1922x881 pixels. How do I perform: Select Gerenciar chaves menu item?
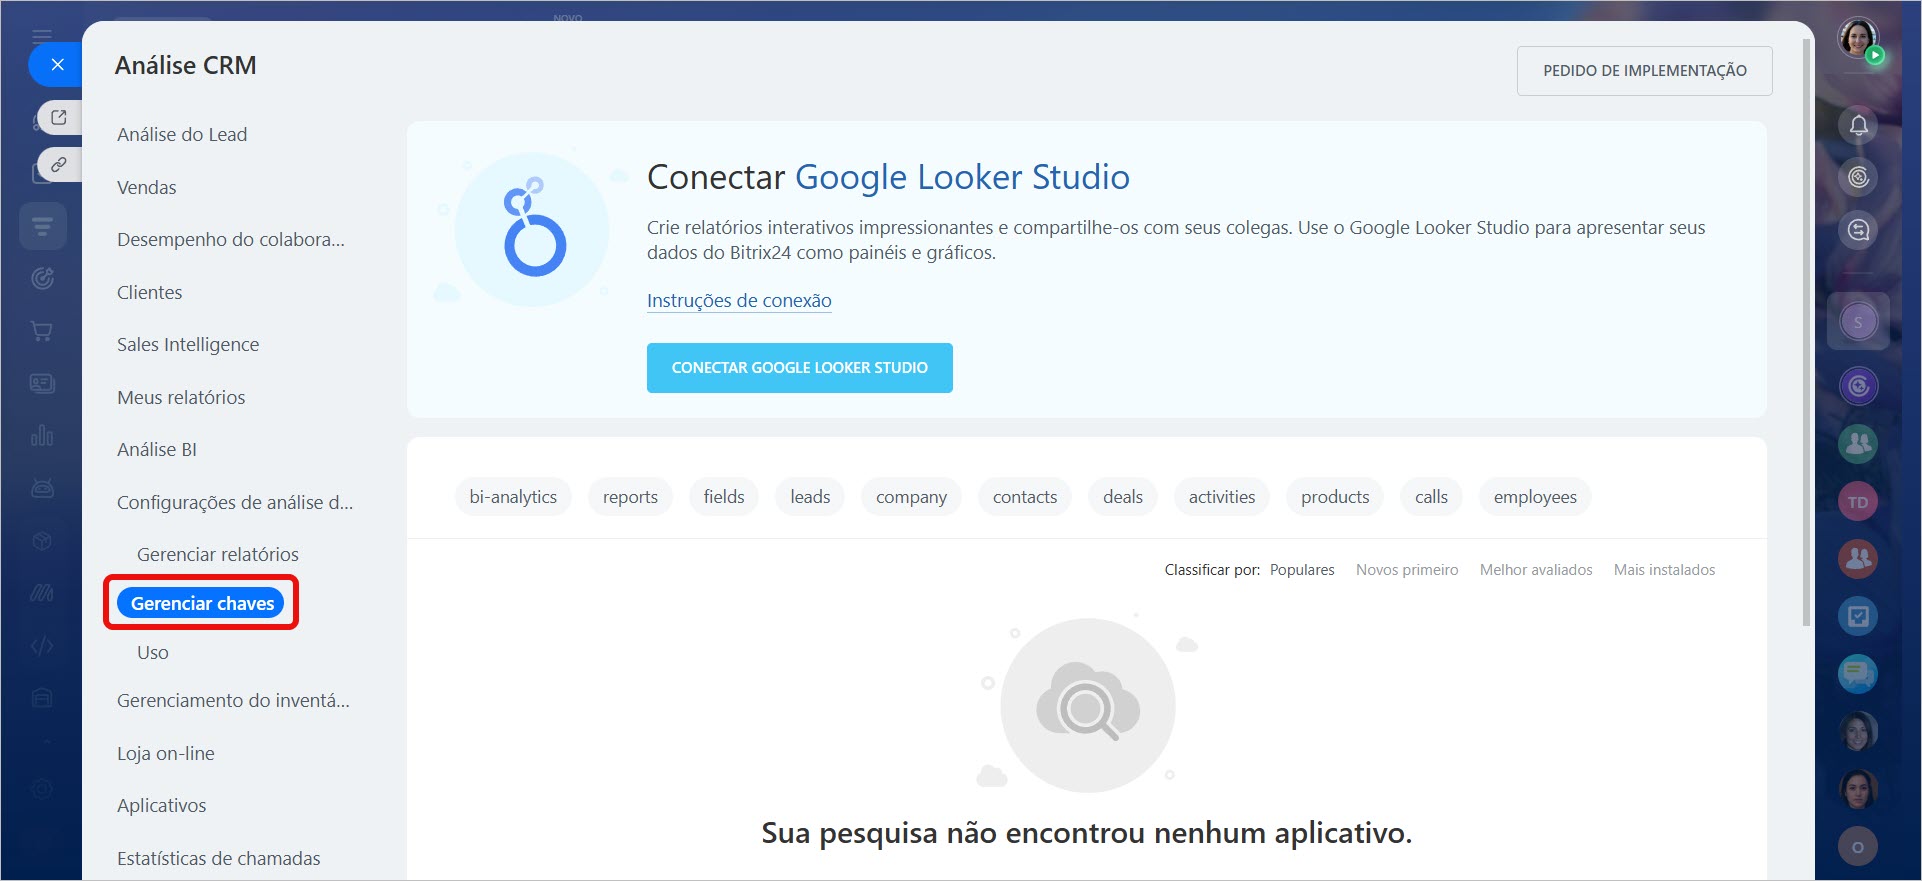pyautogui.click(x=202, y=603)
